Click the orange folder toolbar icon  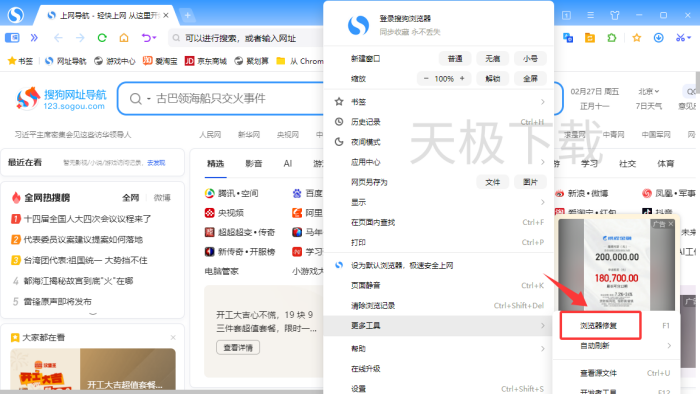point(590,38)
